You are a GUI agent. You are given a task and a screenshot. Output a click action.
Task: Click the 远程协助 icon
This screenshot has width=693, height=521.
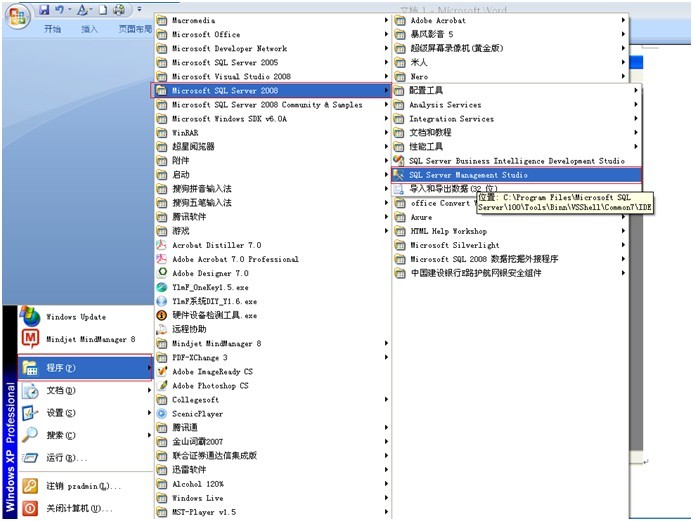162,329
